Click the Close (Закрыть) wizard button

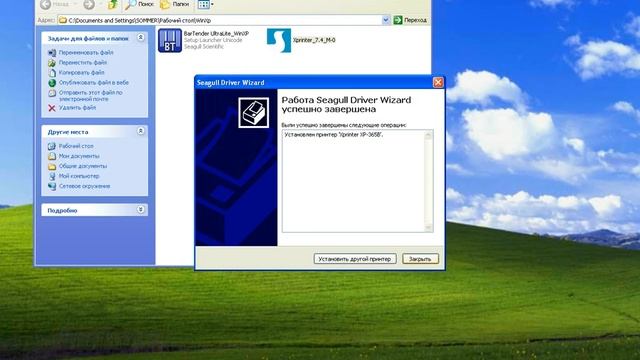point(420,259)
